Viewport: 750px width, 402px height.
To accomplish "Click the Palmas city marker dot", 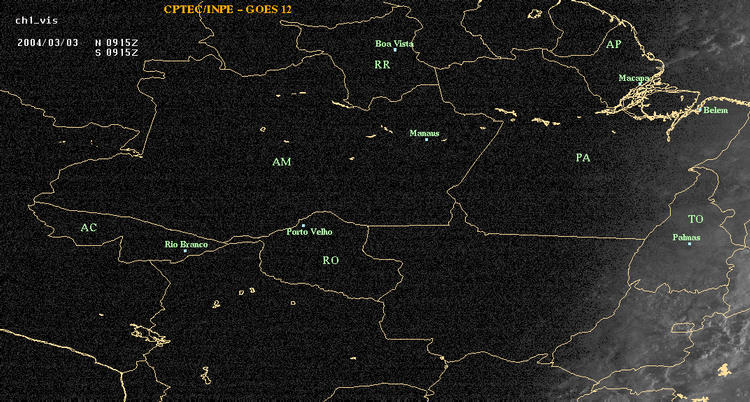I will [689, 244].
